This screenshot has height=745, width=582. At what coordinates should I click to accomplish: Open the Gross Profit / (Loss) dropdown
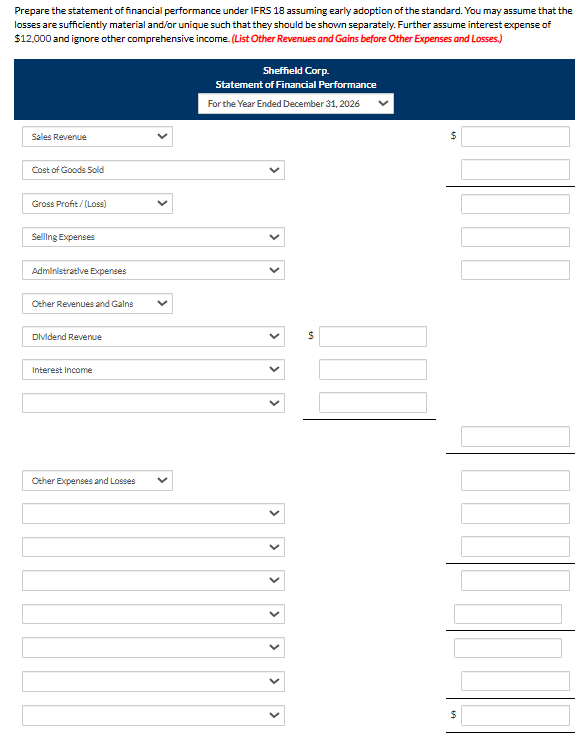(x=97, y=203)
